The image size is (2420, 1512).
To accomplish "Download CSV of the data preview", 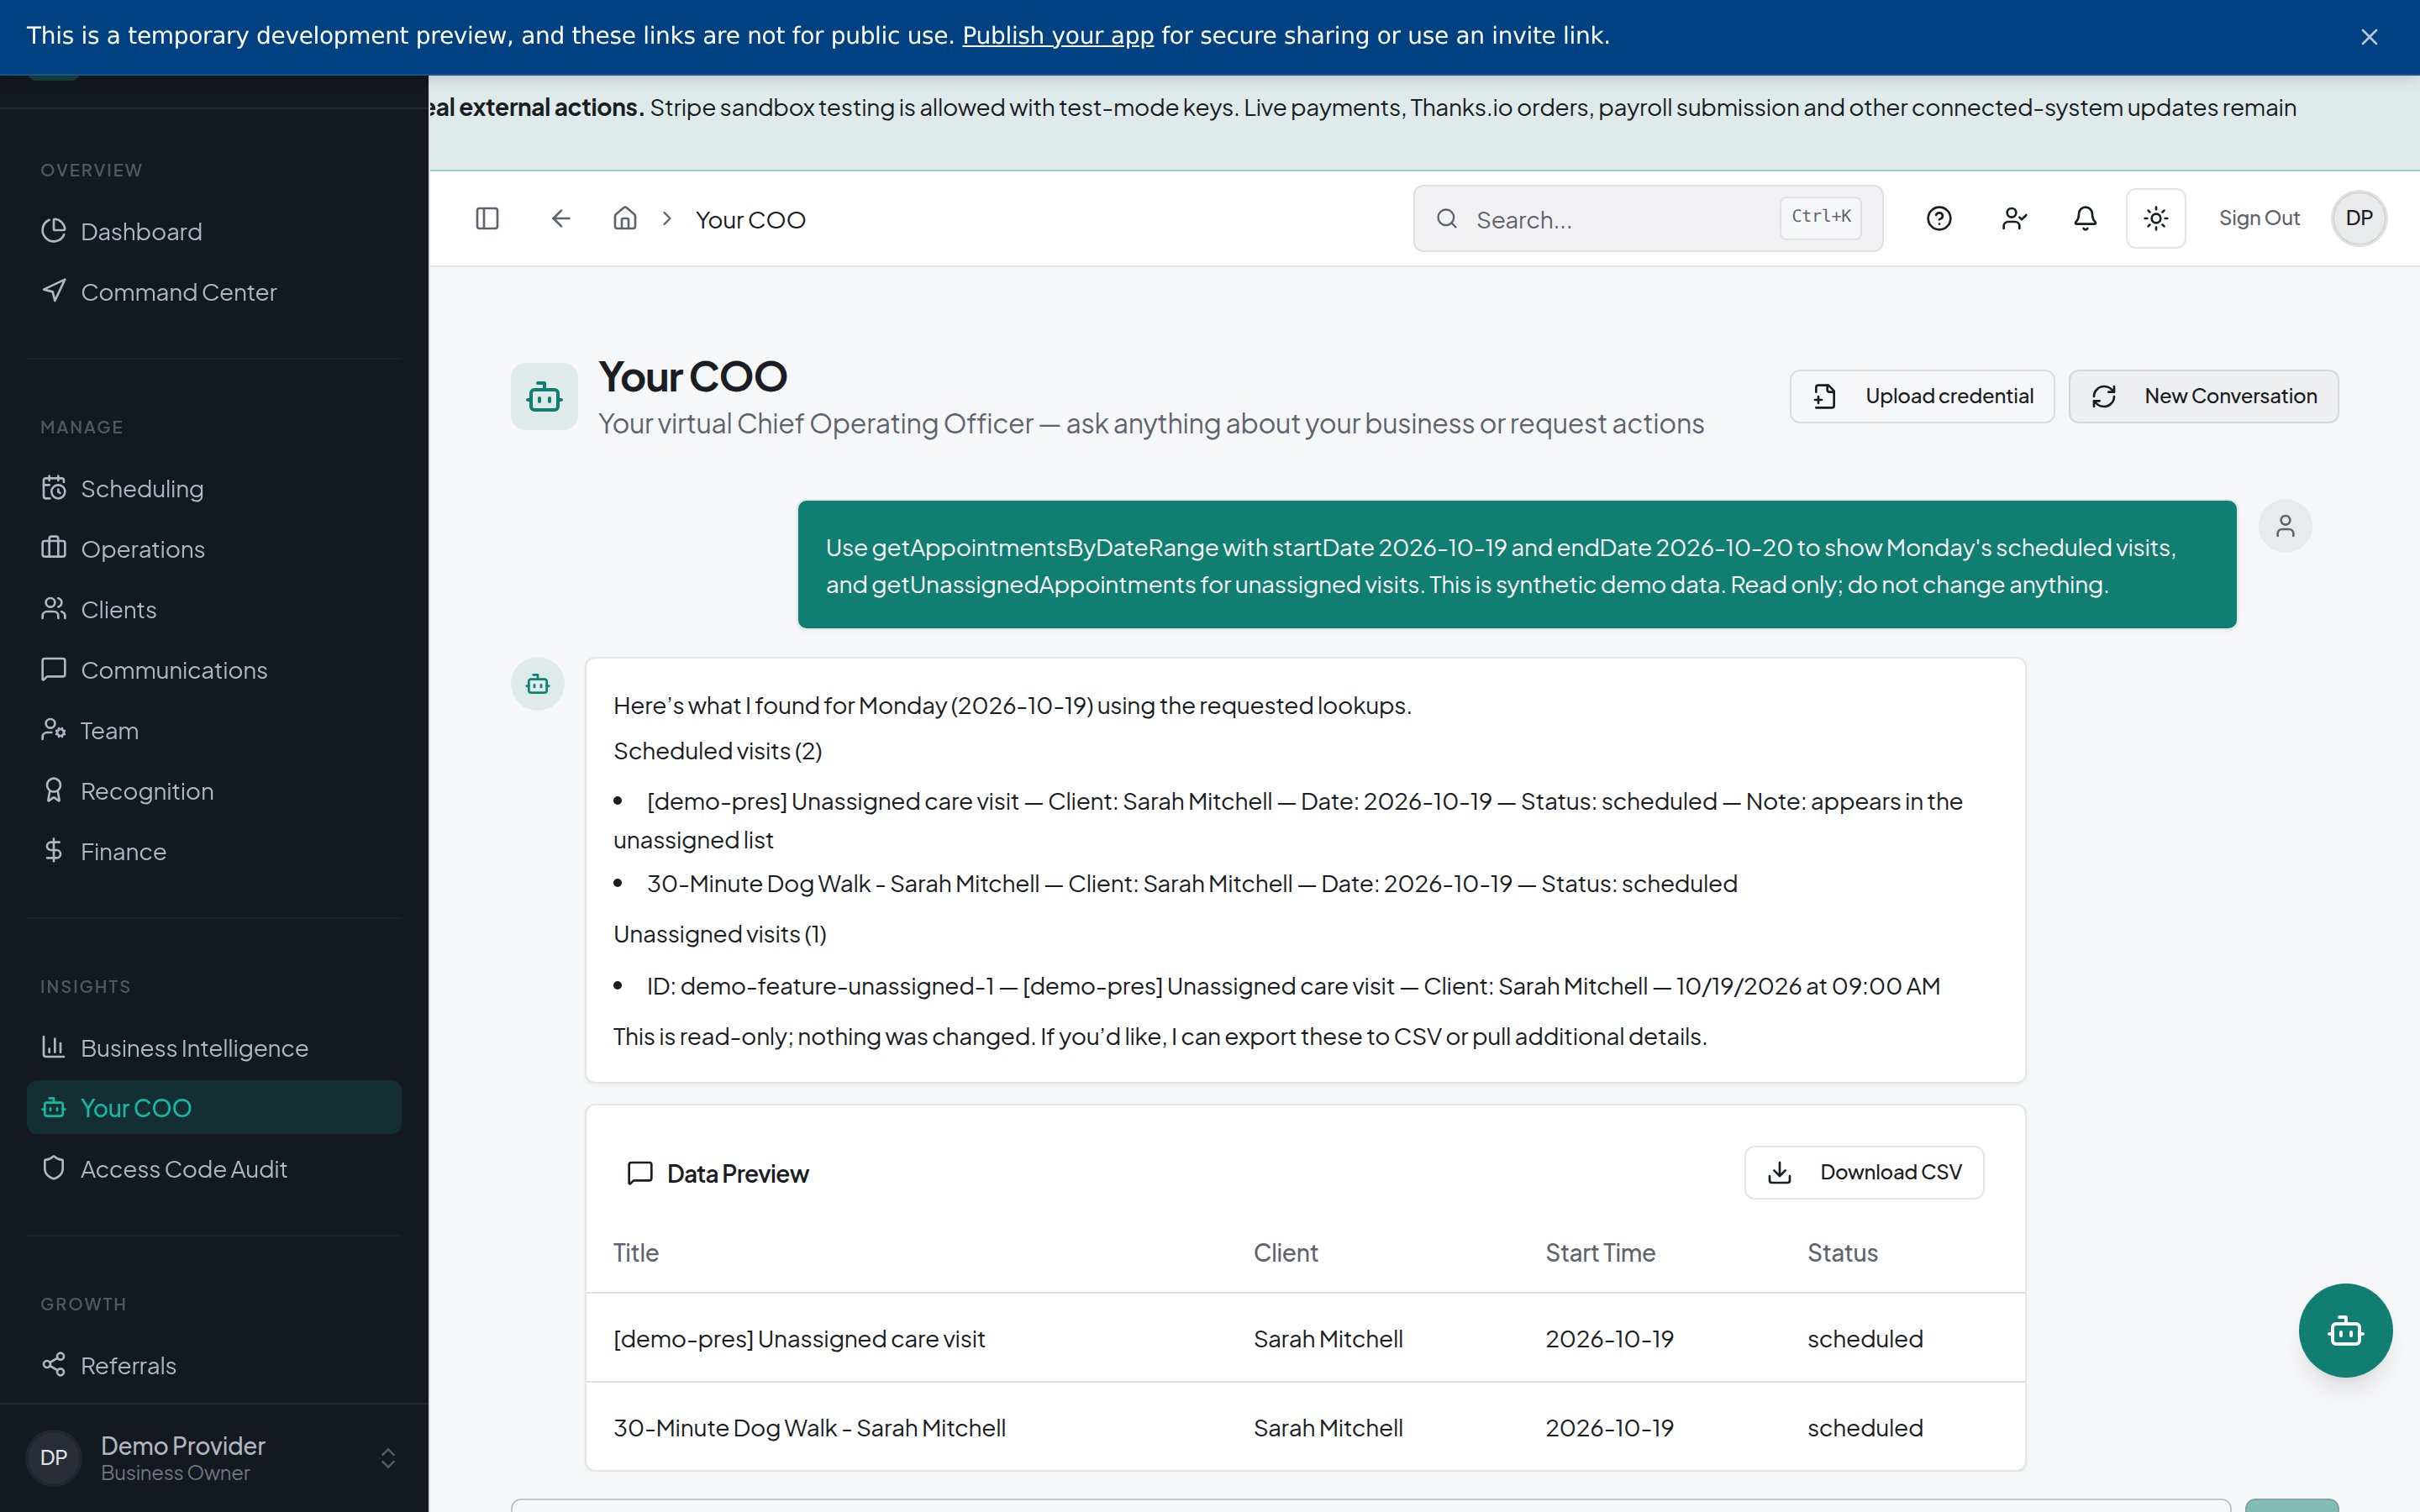I will click(x=1864, y=1172).
